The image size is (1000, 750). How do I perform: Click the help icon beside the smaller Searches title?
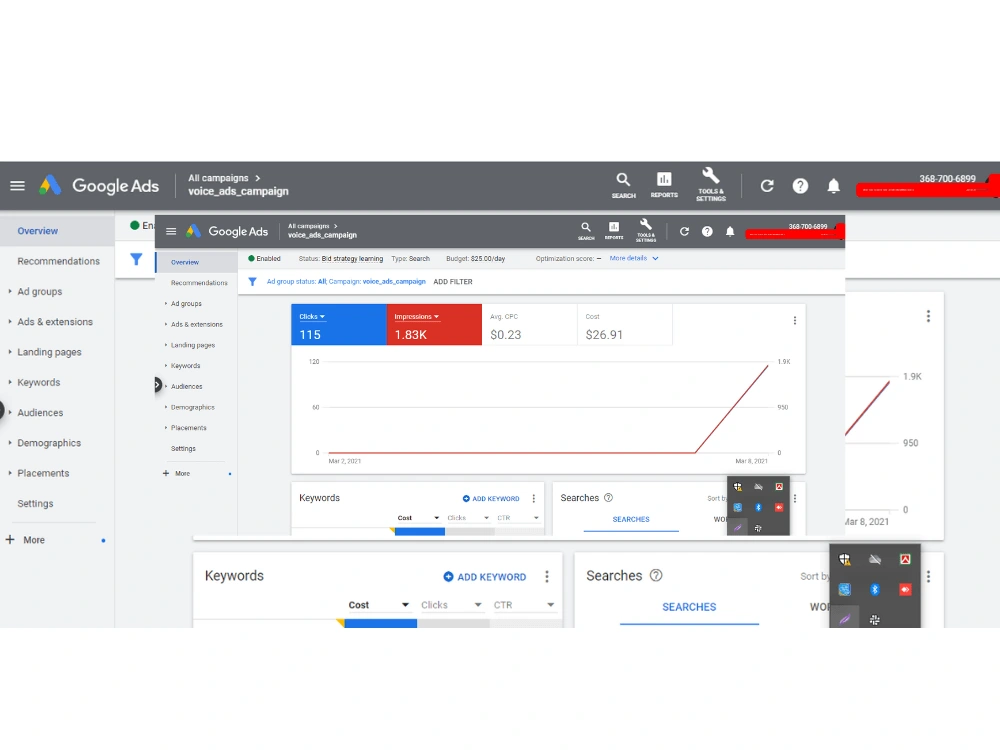[608, 497]
